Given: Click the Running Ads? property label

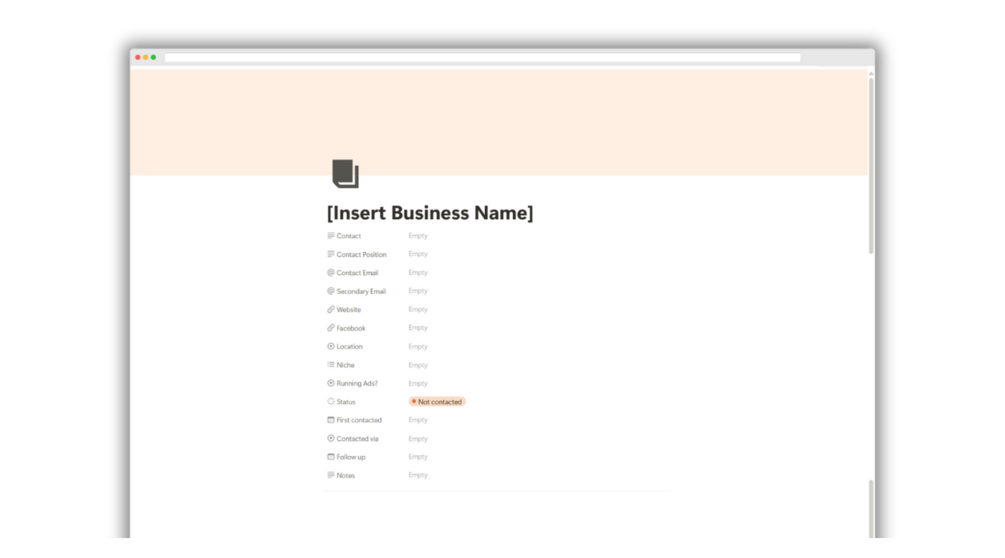Looking at the screenshot, I should 357,383.
